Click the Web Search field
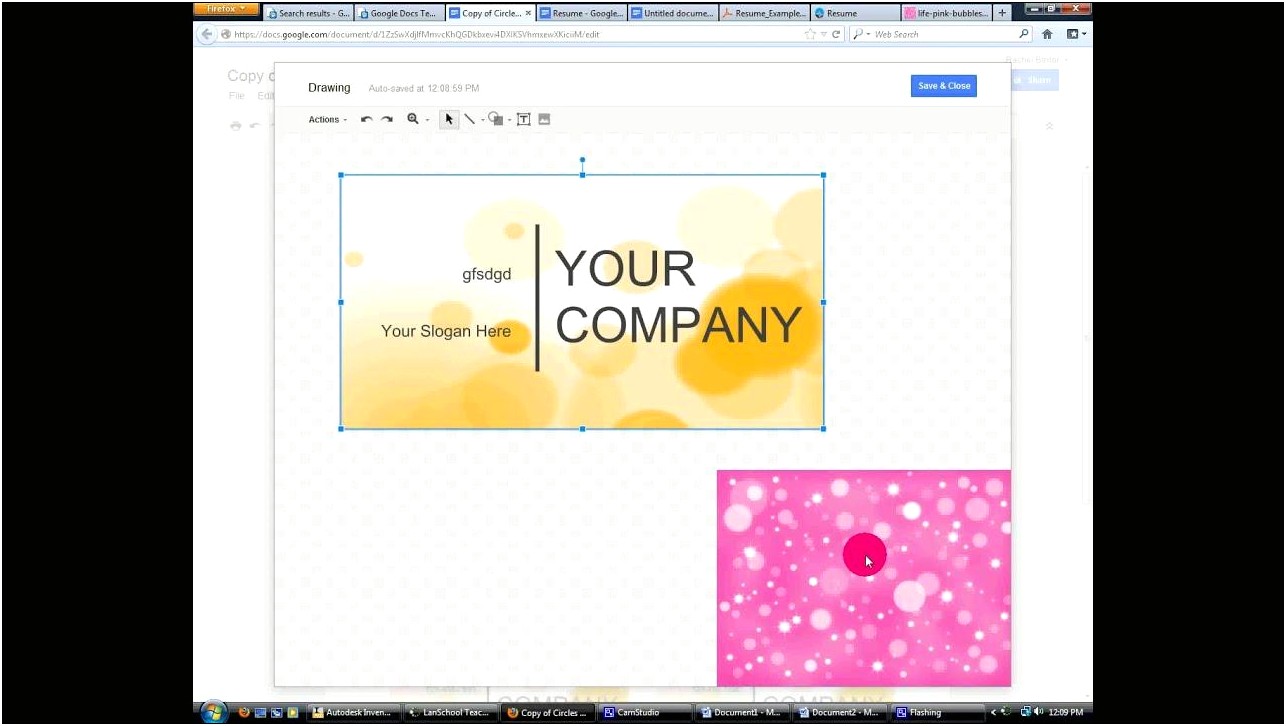This screenshot has width=1286, height=726. [940, 34]
